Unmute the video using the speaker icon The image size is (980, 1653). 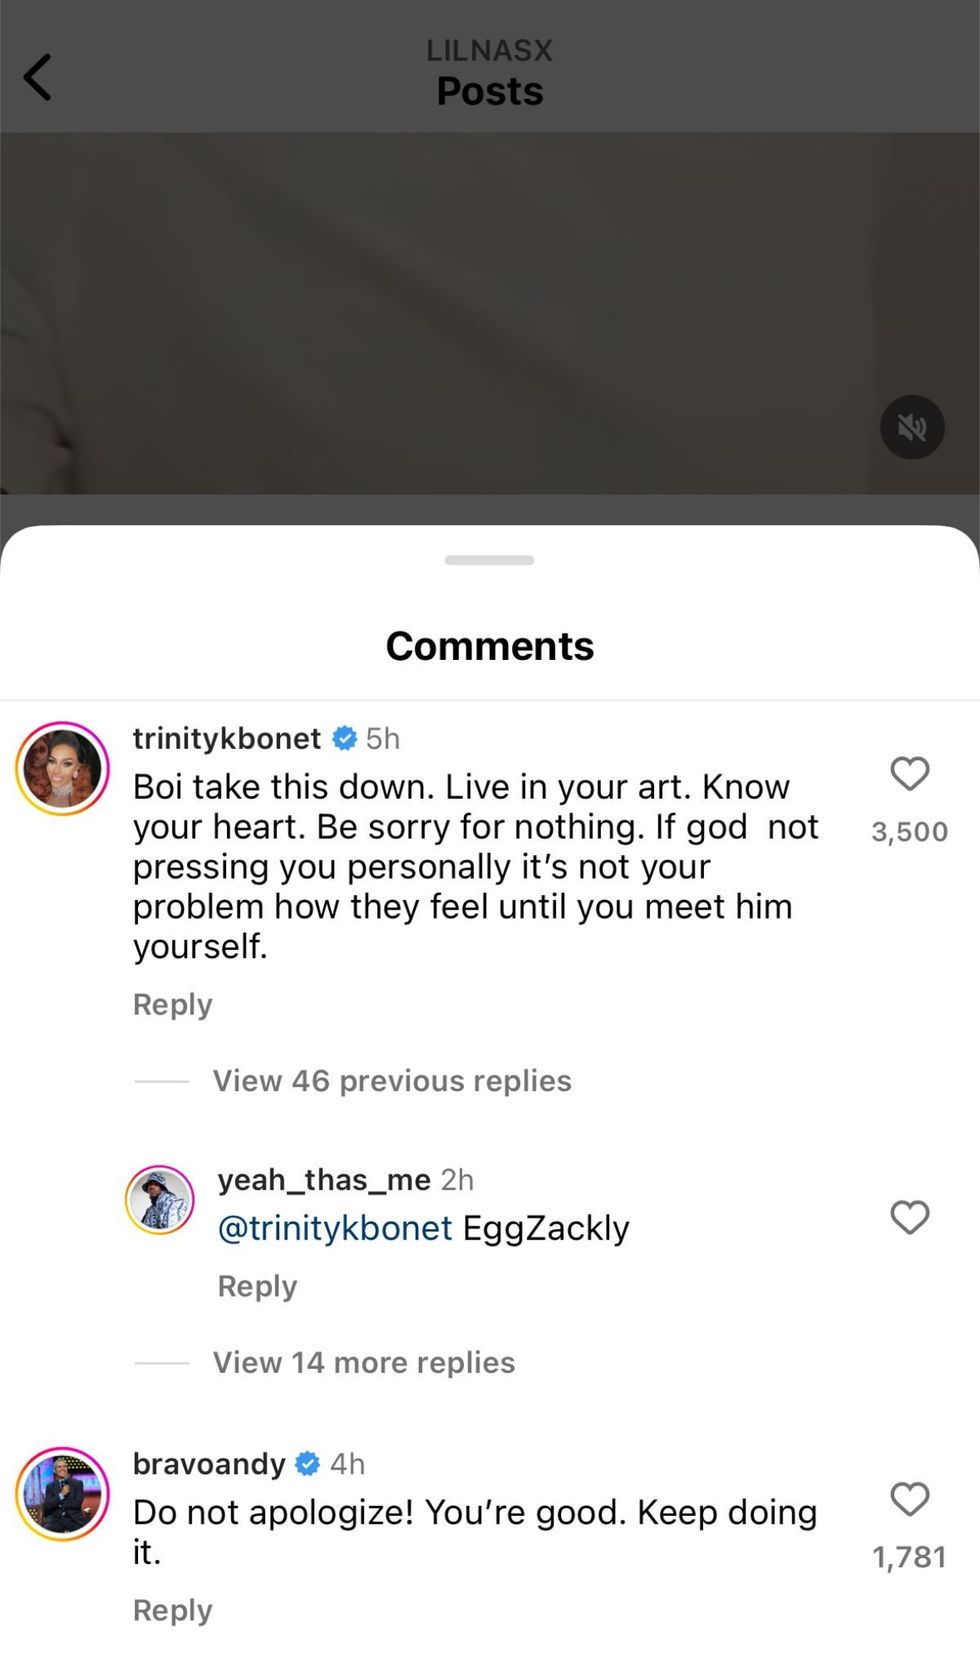pos(910,427)
